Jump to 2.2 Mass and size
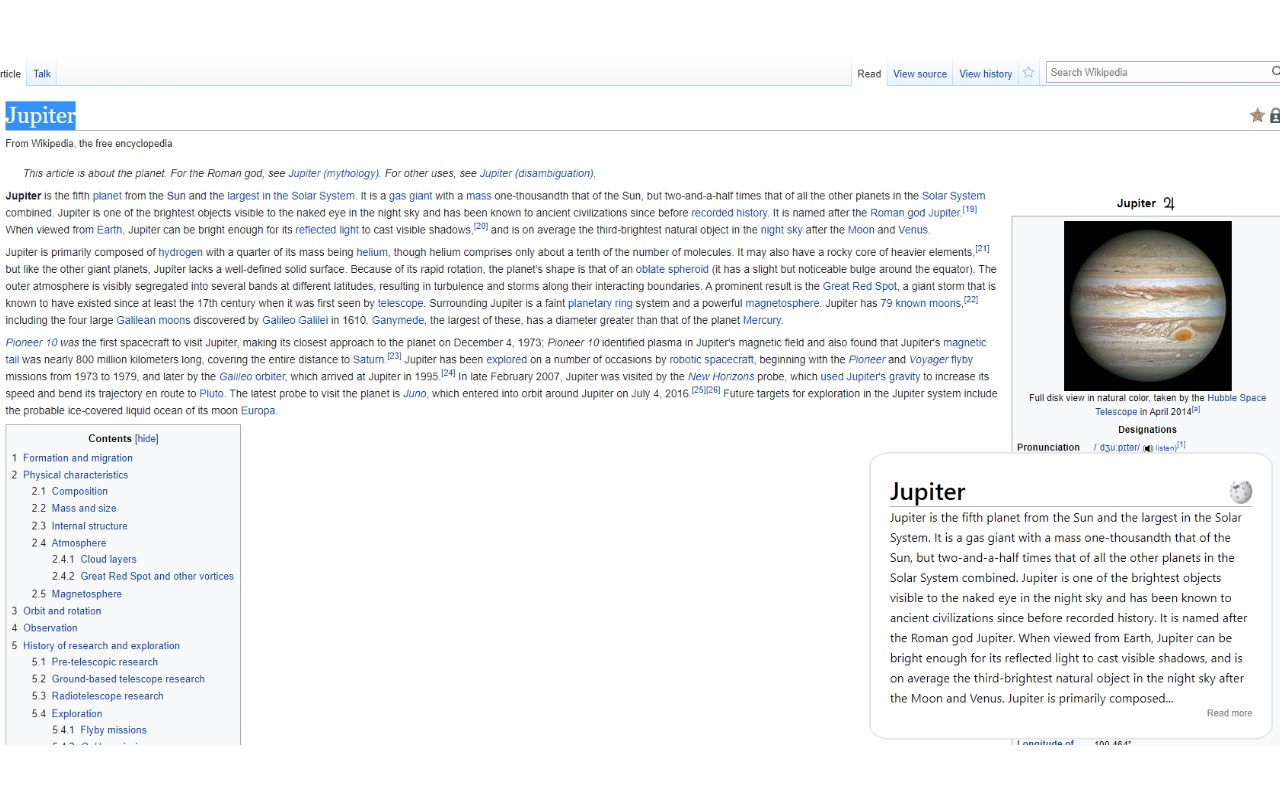Image resolution: width=1280 pixels, height=800 pixels. (84, 508)
